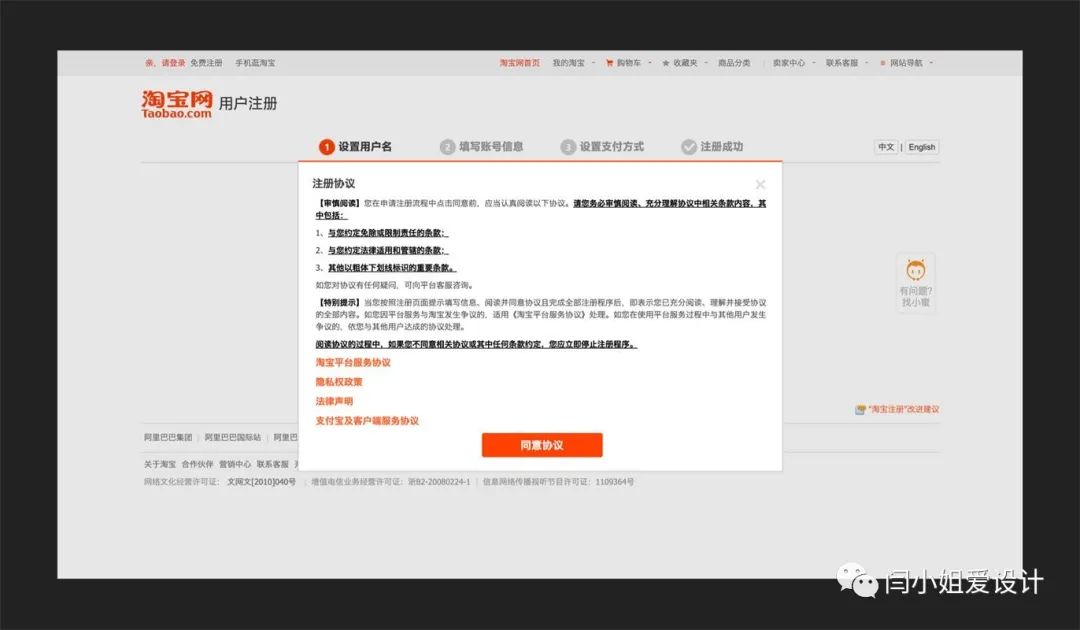Click the 同意协议 agree button
The height and width of the screenshot is (630, 1080).
pos(542,445)
